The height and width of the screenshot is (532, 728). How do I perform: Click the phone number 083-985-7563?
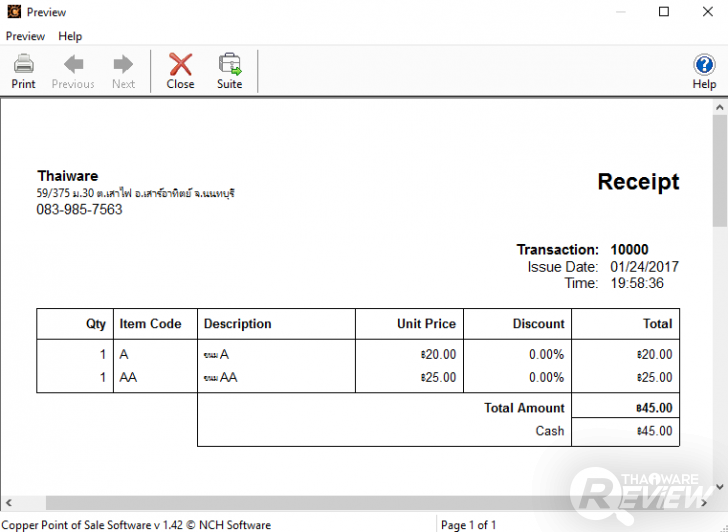click(79, 209)
